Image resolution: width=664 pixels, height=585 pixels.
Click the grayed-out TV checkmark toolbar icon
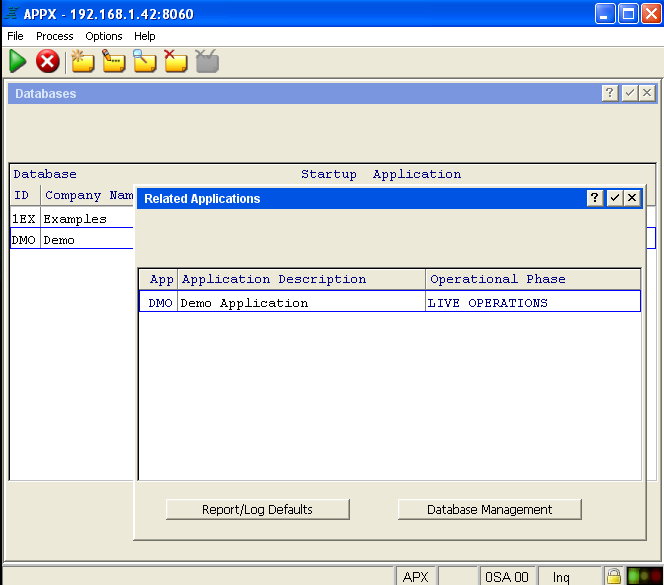[x=207, y=61]
